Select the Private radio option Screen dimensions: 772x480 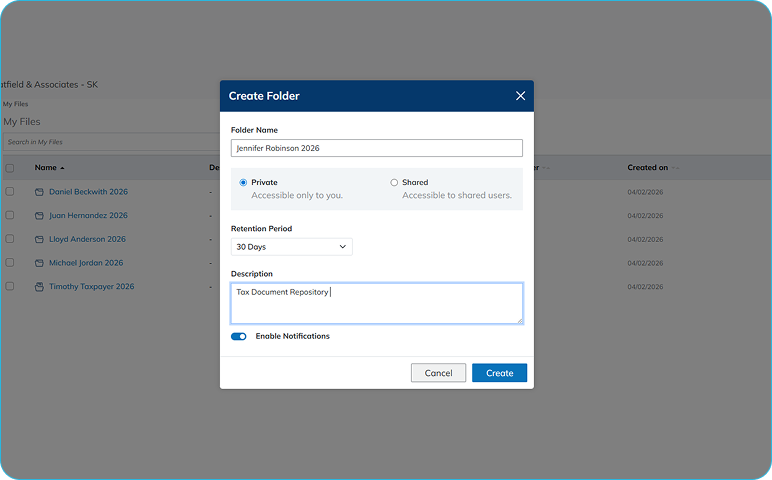click(x=243, y=183)
